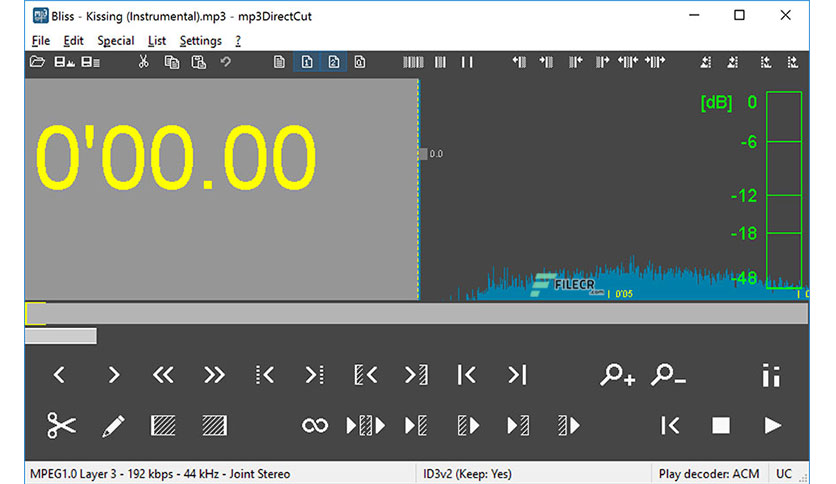Click the yellow 0'00.00 time display
This screenshot has height=484, width=836.
pyautogui.click(x=176, y=157)
